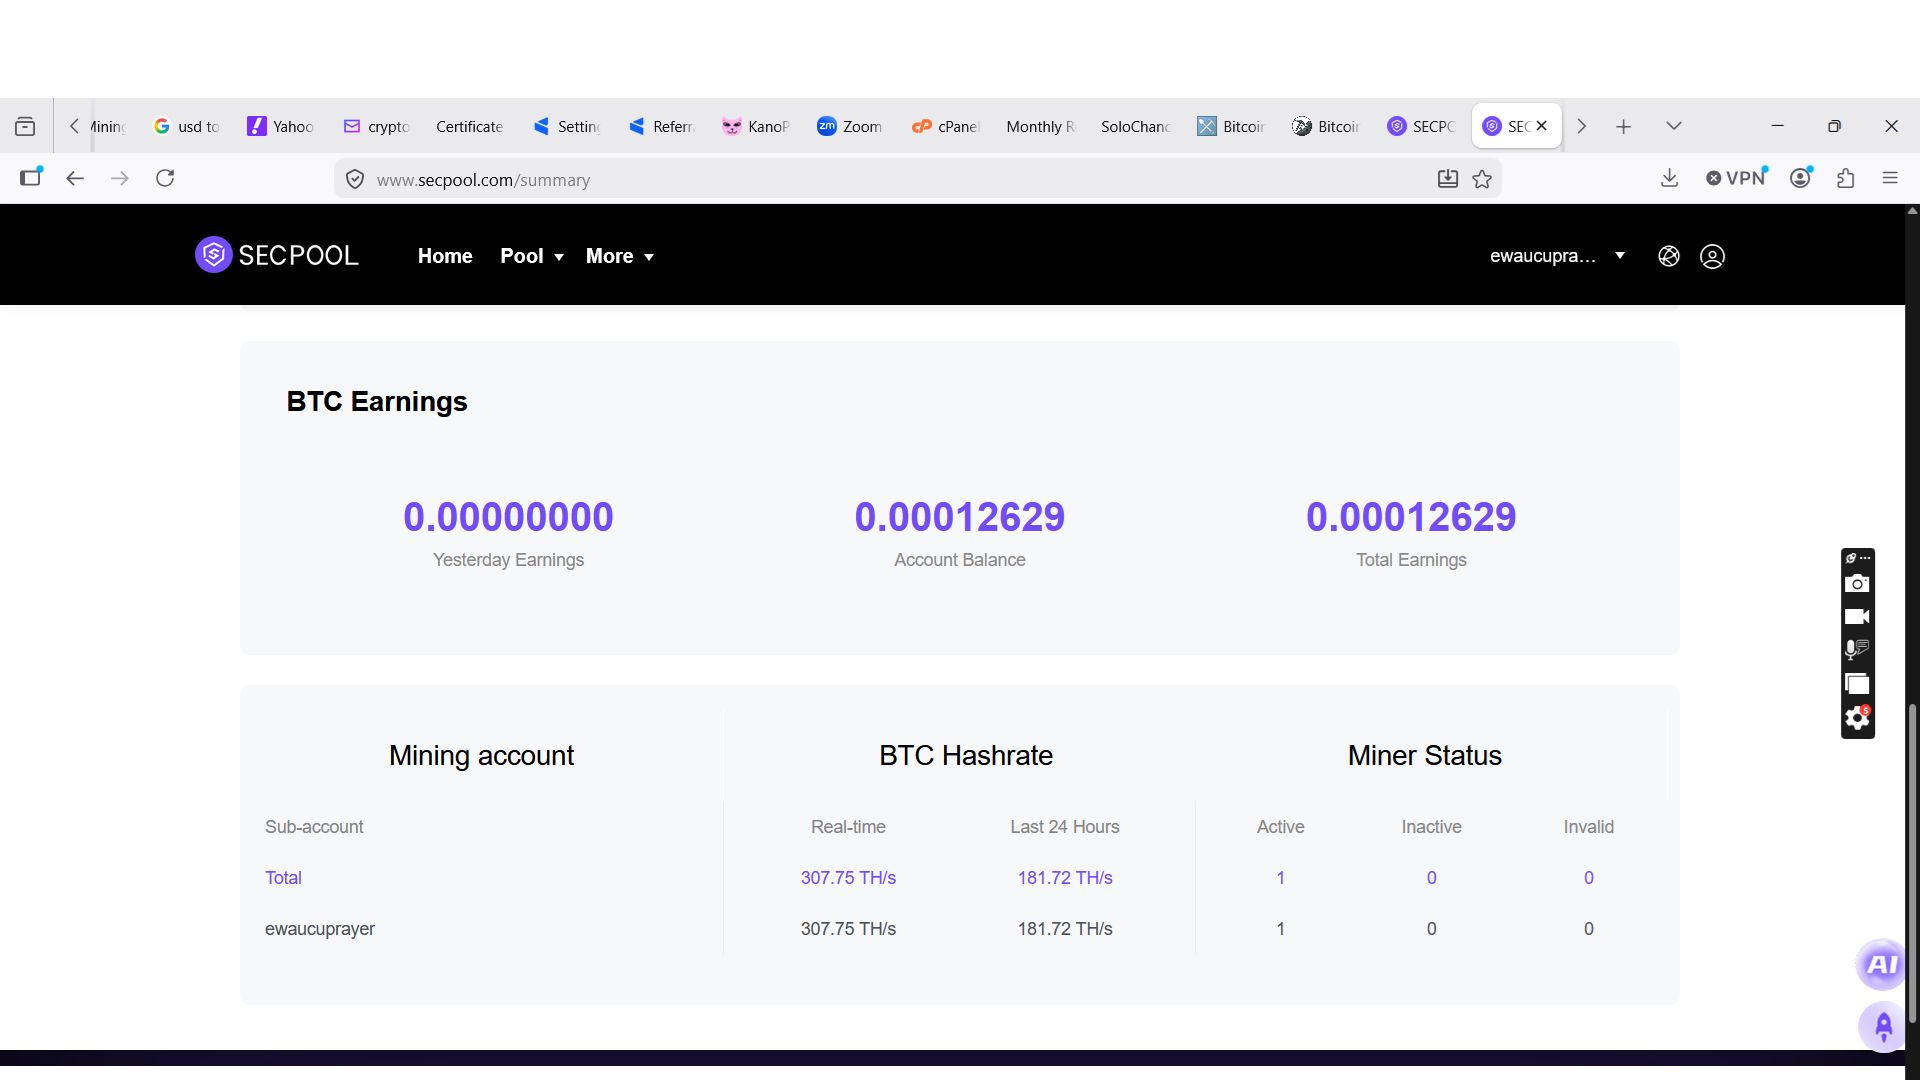Open the browser hamburger menu
This screenshot has height=1080, width=1920.
(1890, 178)
